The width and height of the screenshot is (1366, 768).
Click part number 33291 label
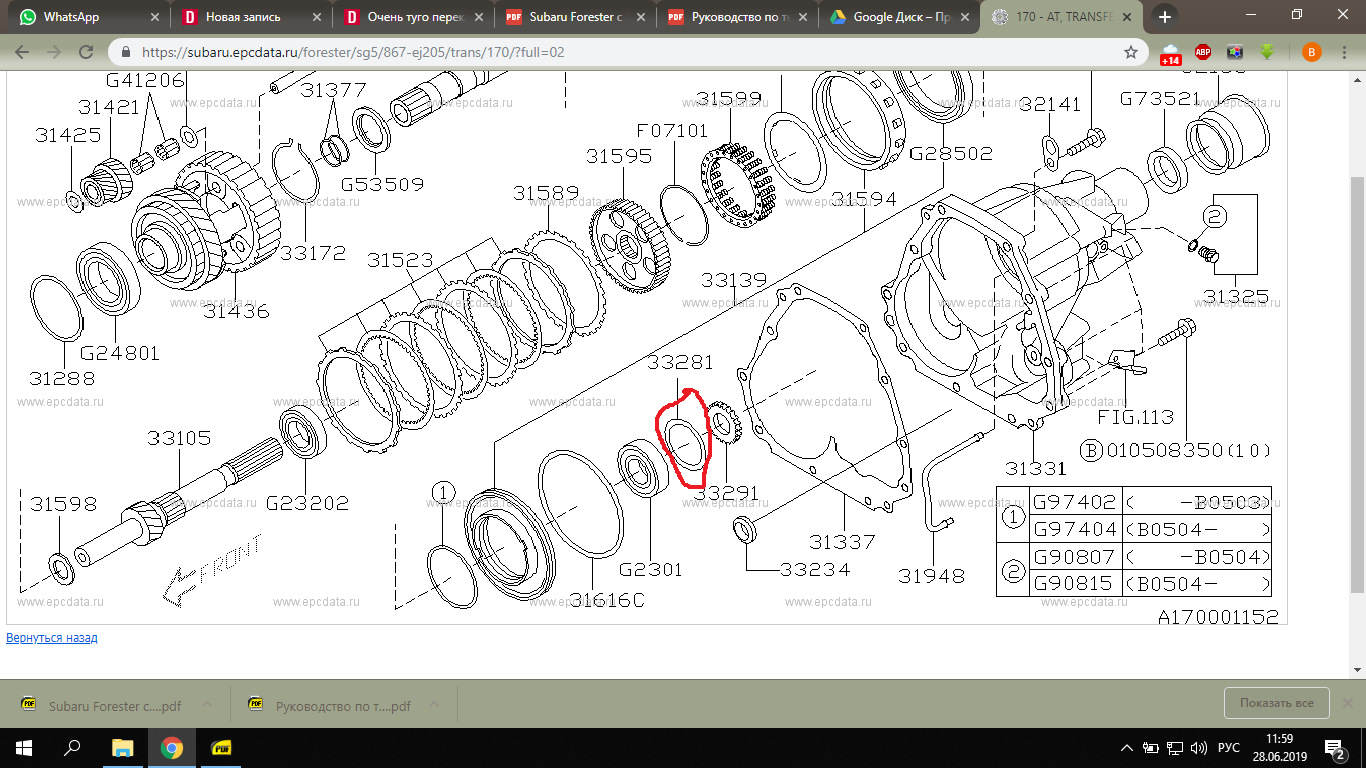pos(727,493)
